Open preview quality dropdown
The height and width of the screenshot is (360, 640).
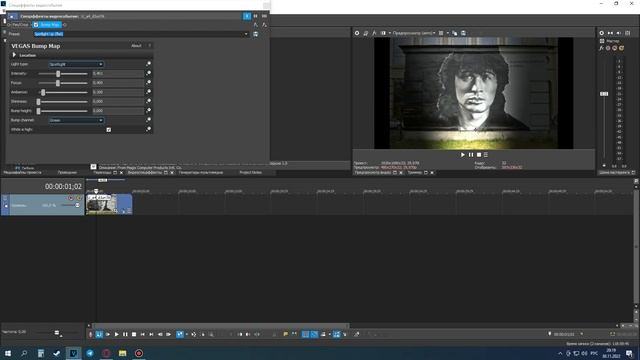click(413, 33)
